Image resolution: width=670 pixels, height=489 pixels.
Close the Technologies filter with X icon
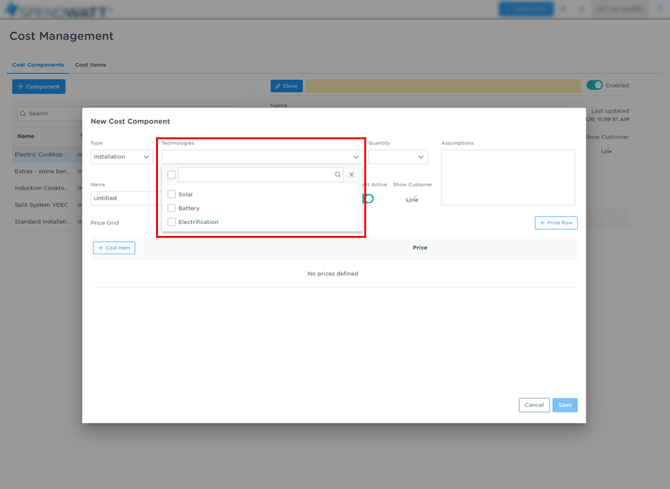click(x=352, y=175)
